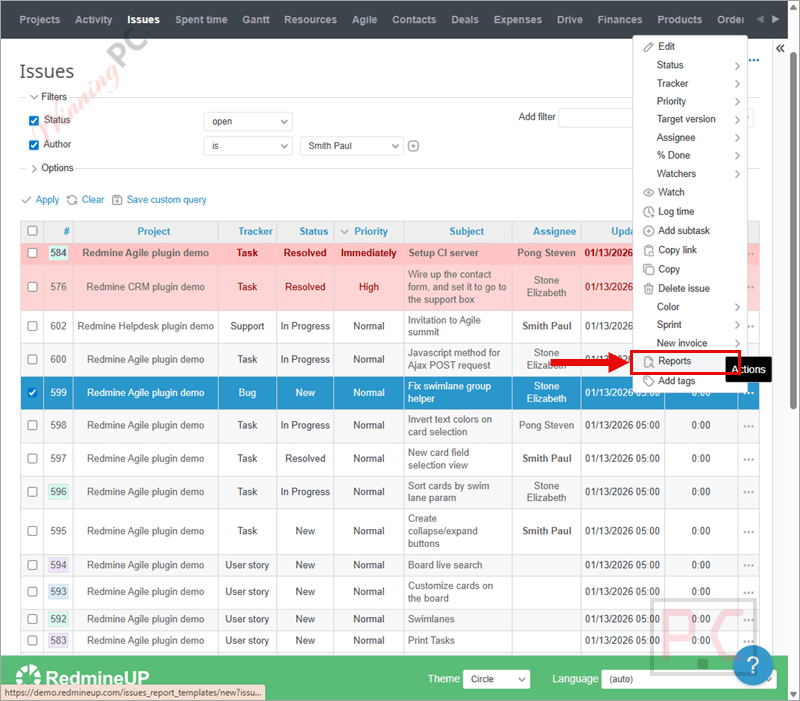Expand the Priority submenu in context menu
The height and width of the screenshot is (701, 800).
pos(690,102)
